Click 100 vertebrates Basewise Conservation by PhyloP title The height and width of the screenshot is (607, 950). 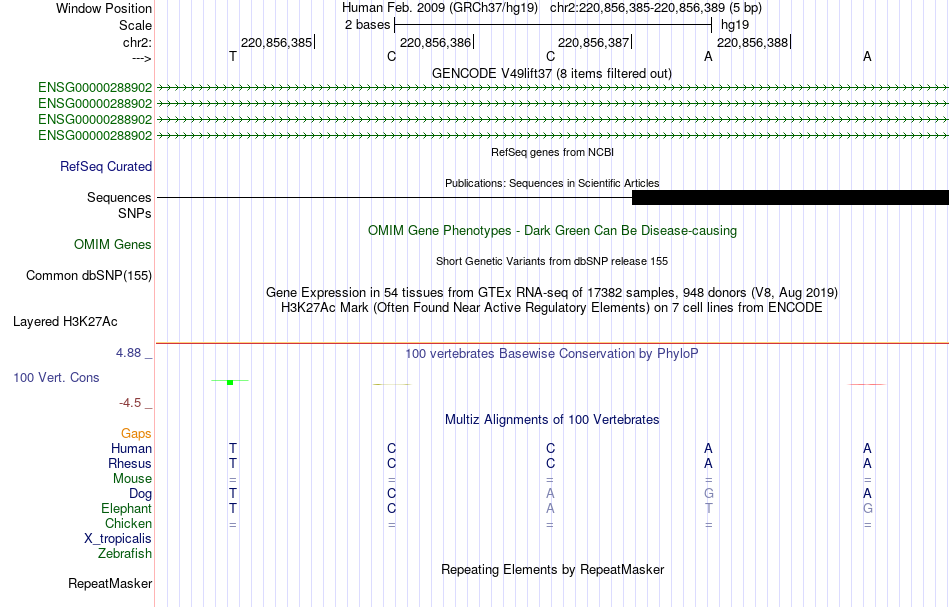click(x=552, y=353)
